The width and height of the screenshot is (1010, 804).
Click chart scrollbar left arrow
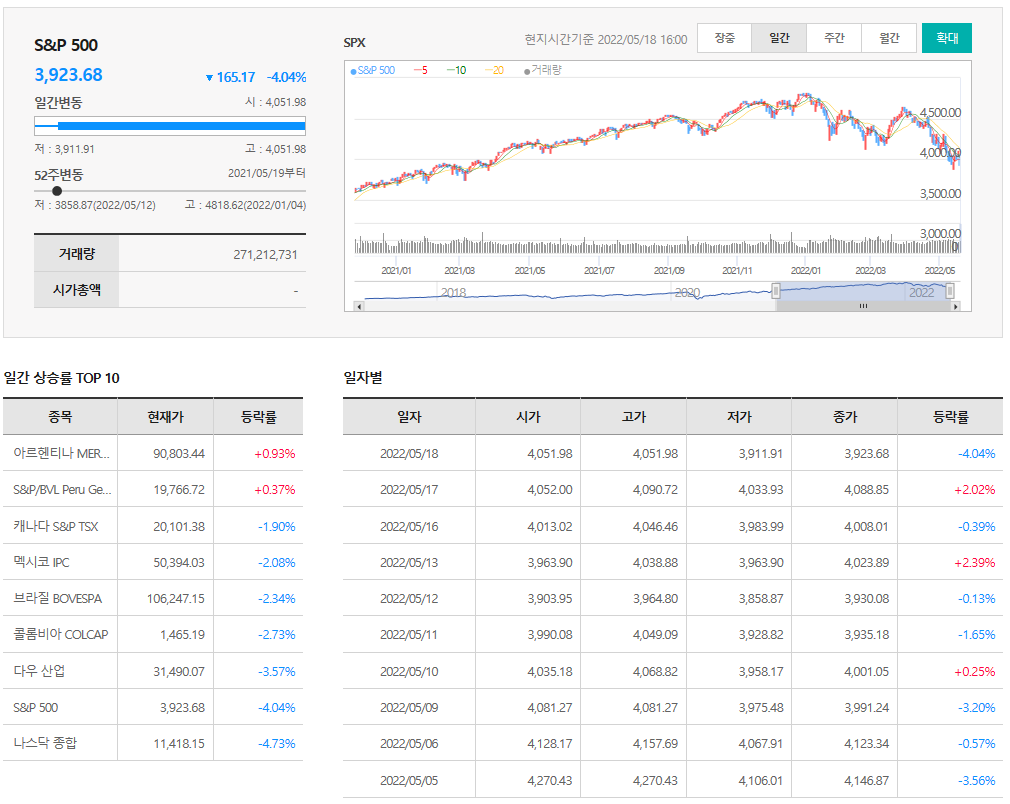tap(359, 307)
